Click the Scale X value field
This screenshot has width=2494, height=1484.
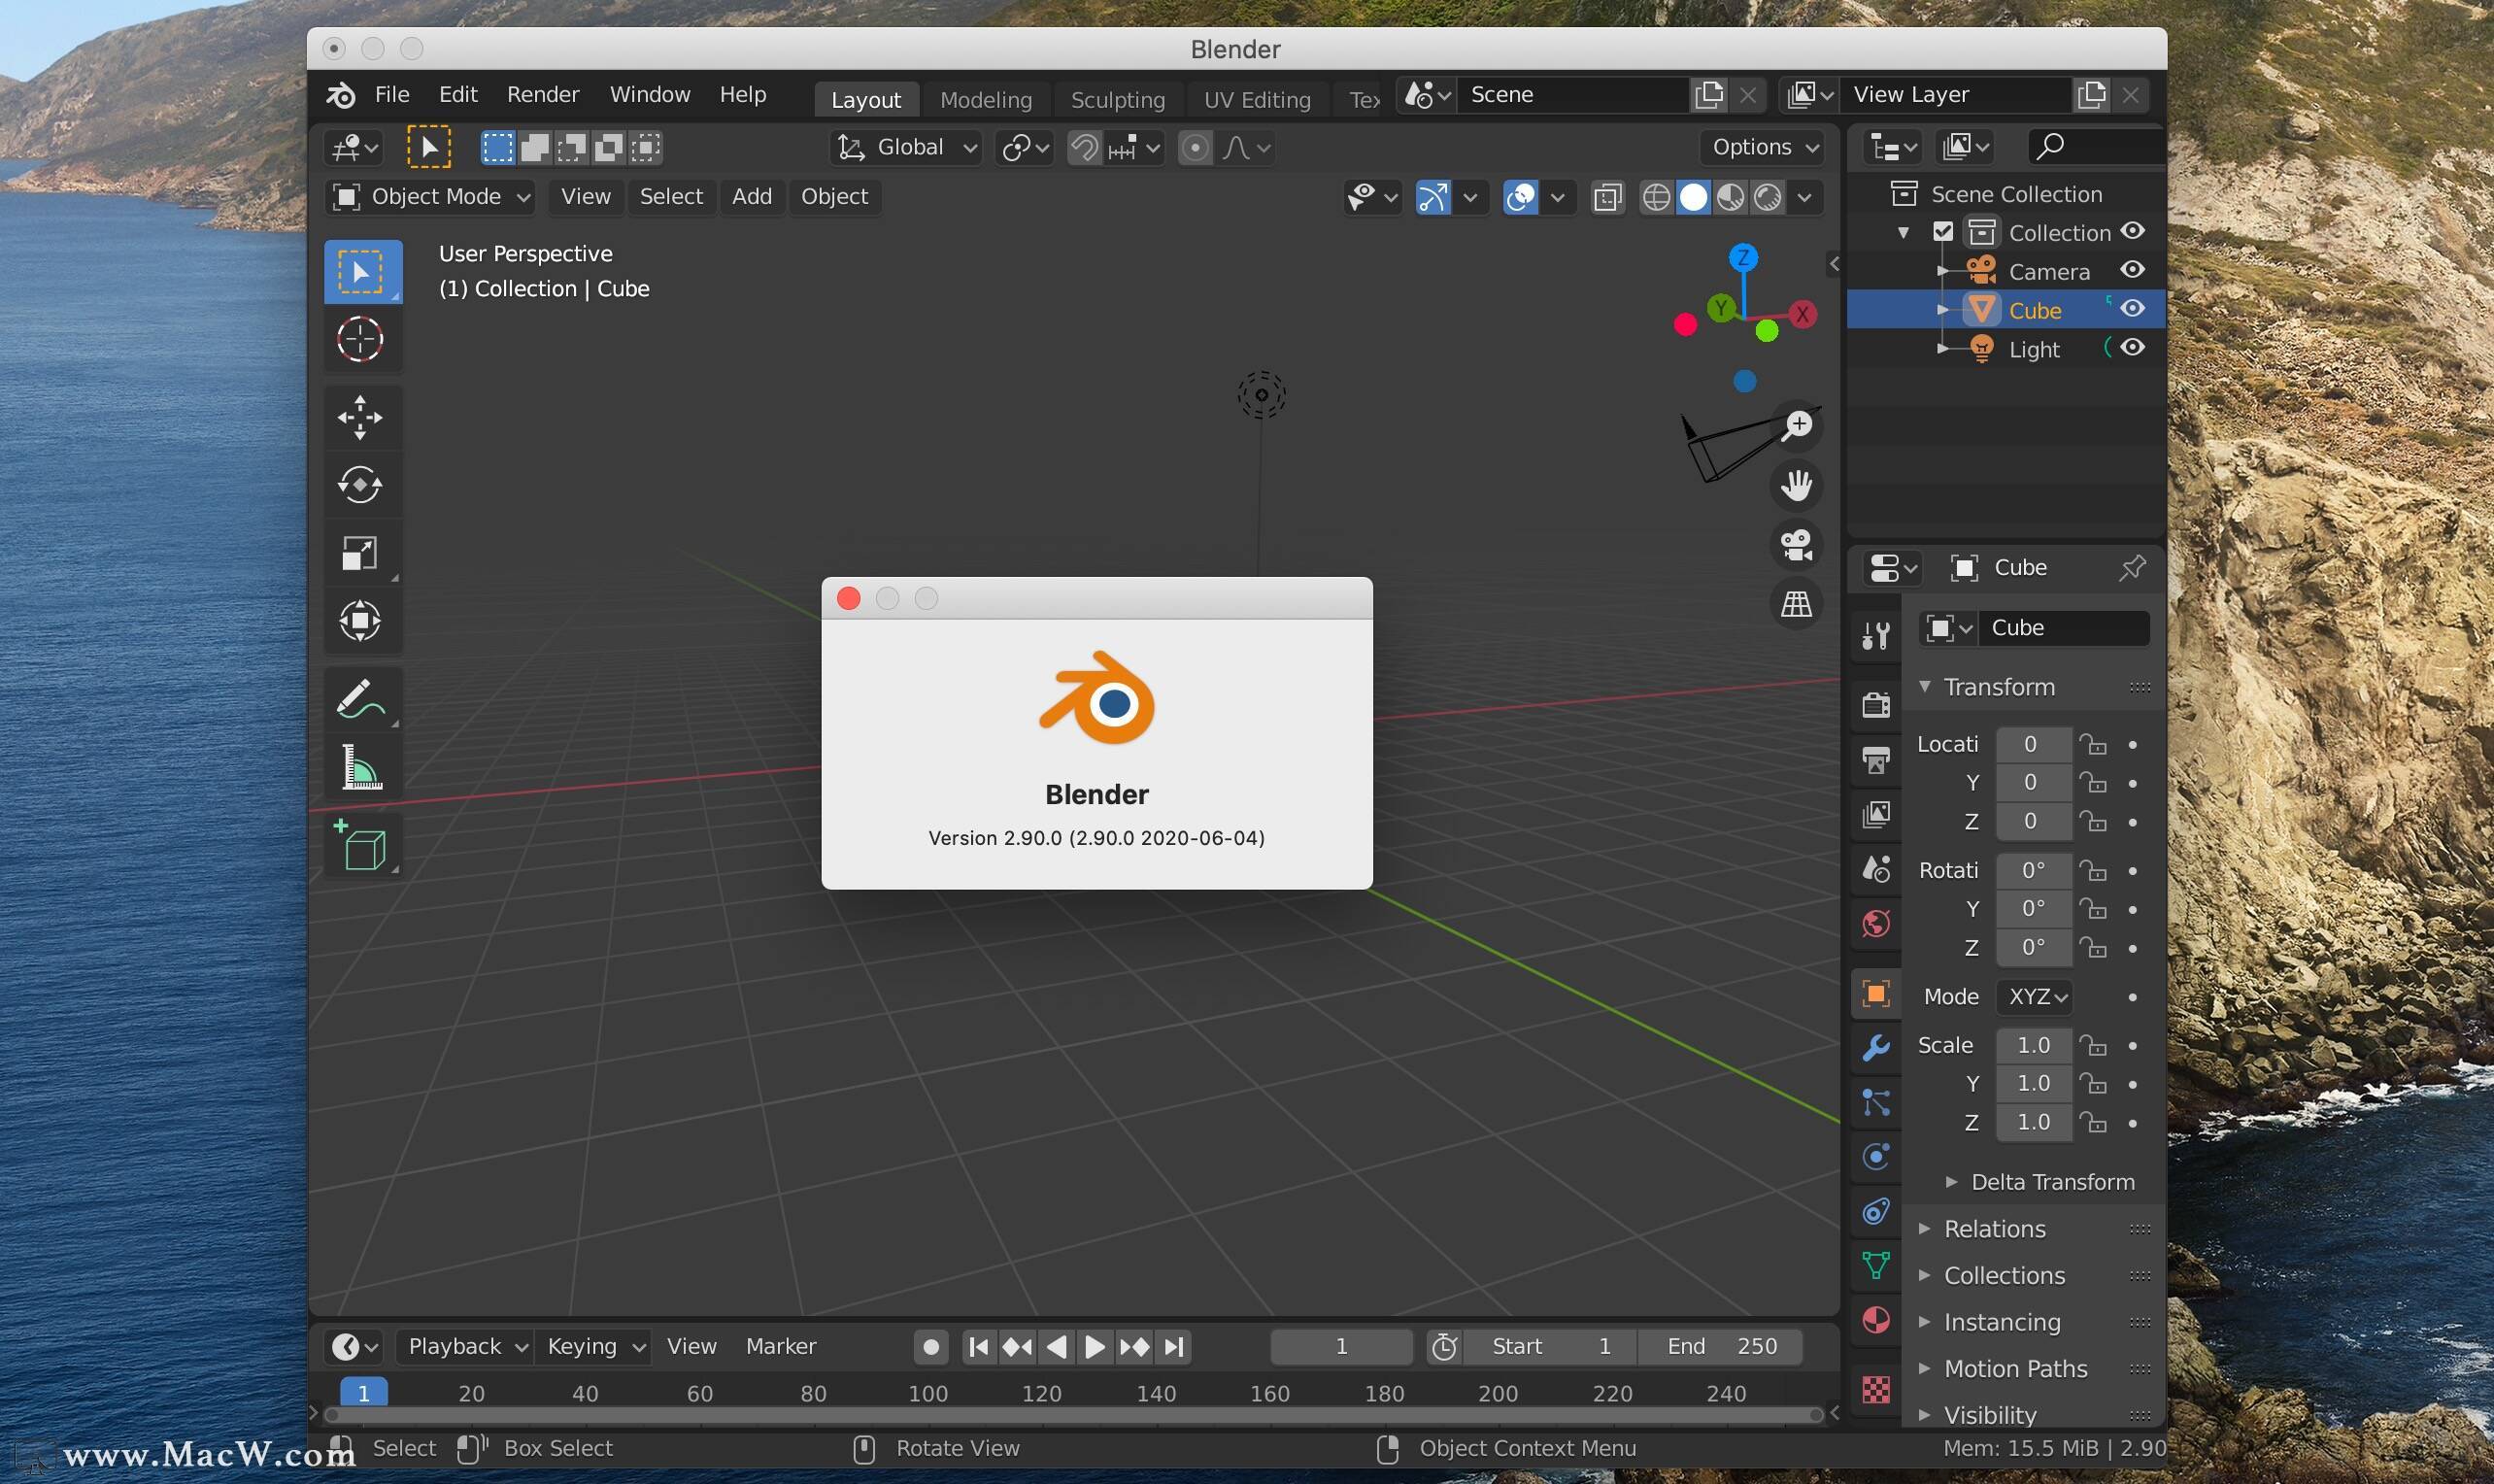point(2033,1046)
